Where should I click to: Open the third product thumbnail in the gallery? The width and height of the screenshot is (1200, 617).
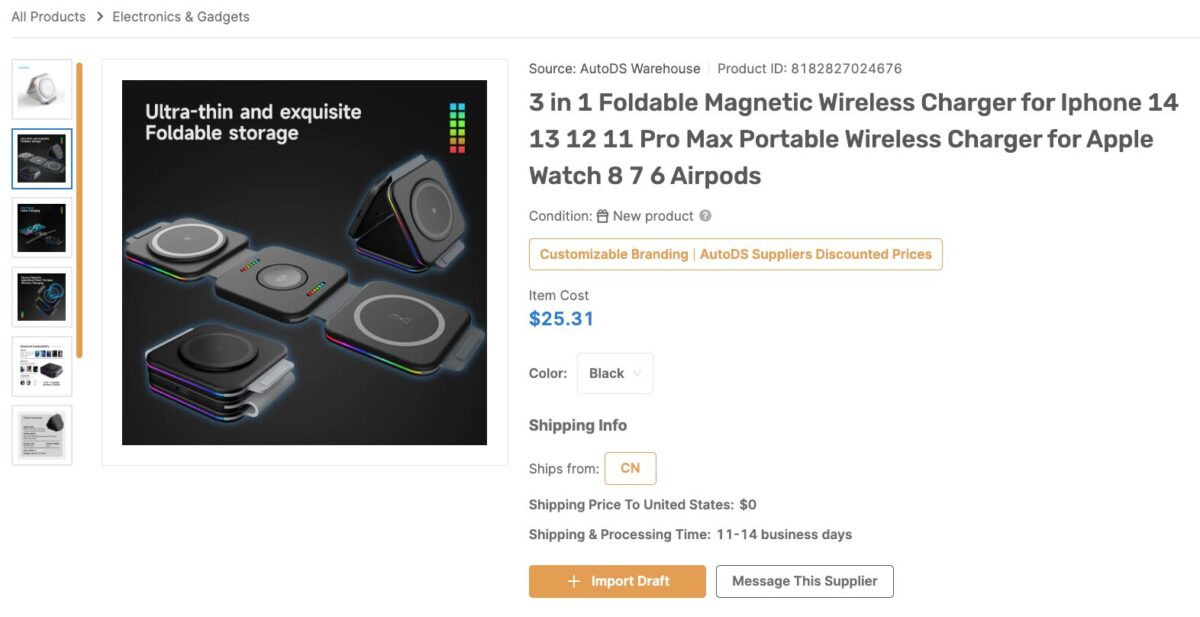42,227
